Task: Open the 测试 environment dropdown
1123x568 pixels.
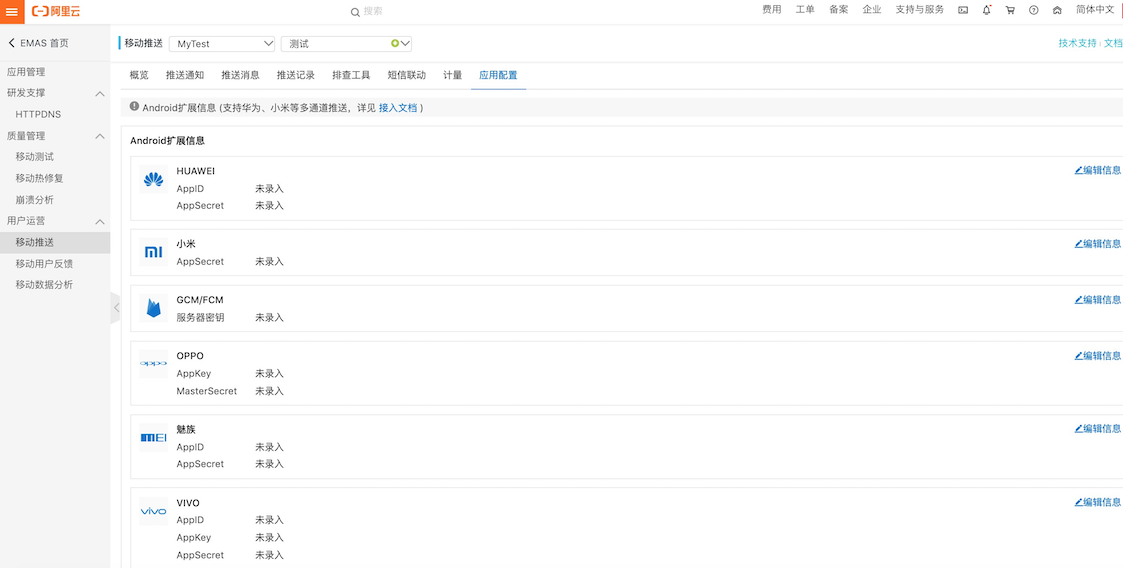Action: pos(347,44)
